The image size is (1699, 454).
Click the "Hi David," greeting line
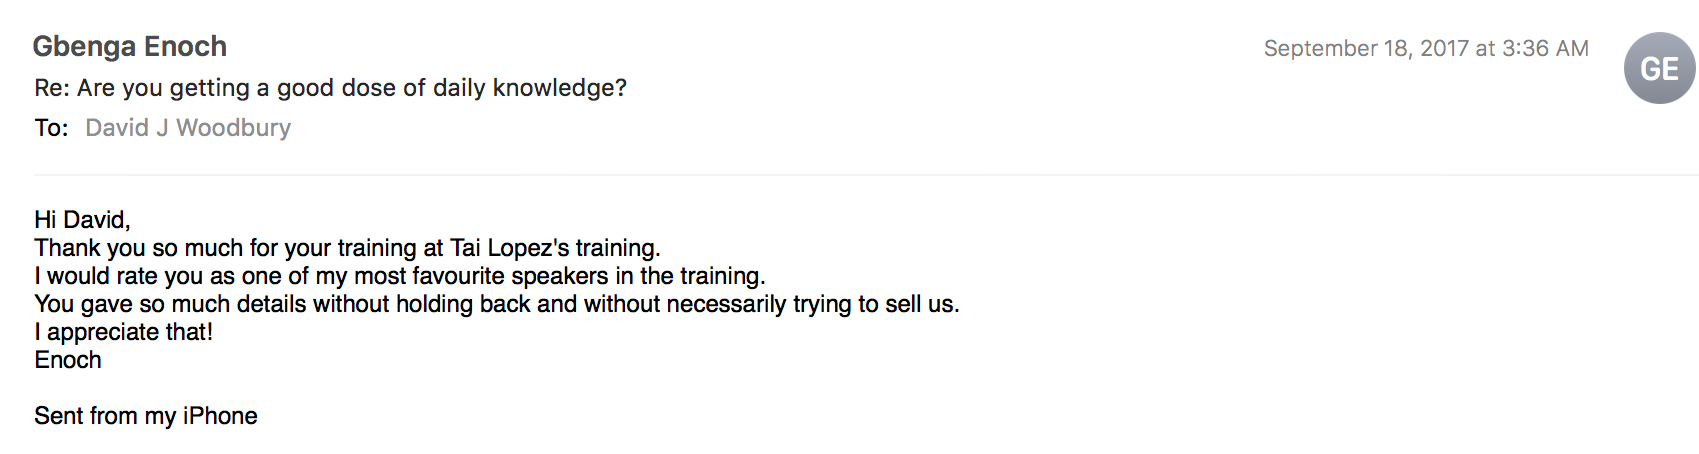(82, 220)
